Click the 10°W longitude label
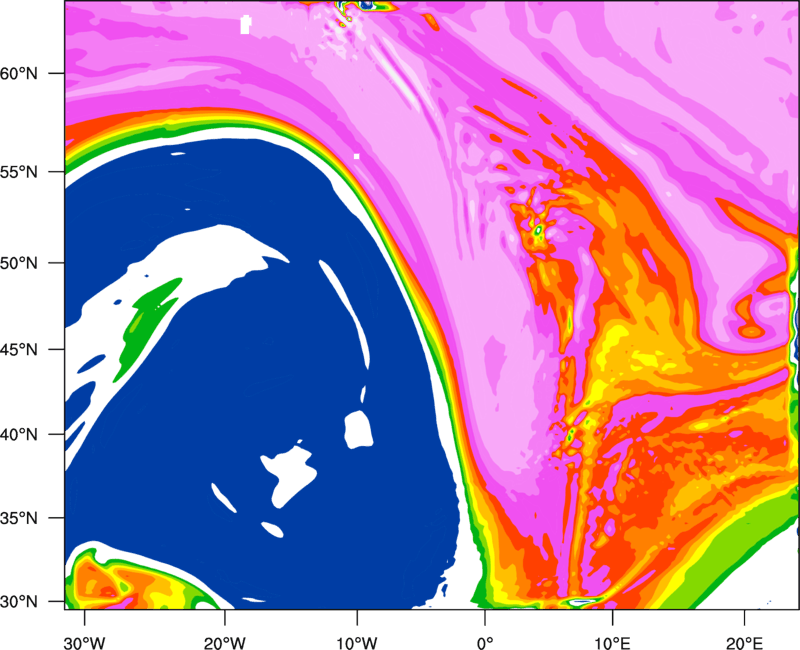 coord(357,643)
